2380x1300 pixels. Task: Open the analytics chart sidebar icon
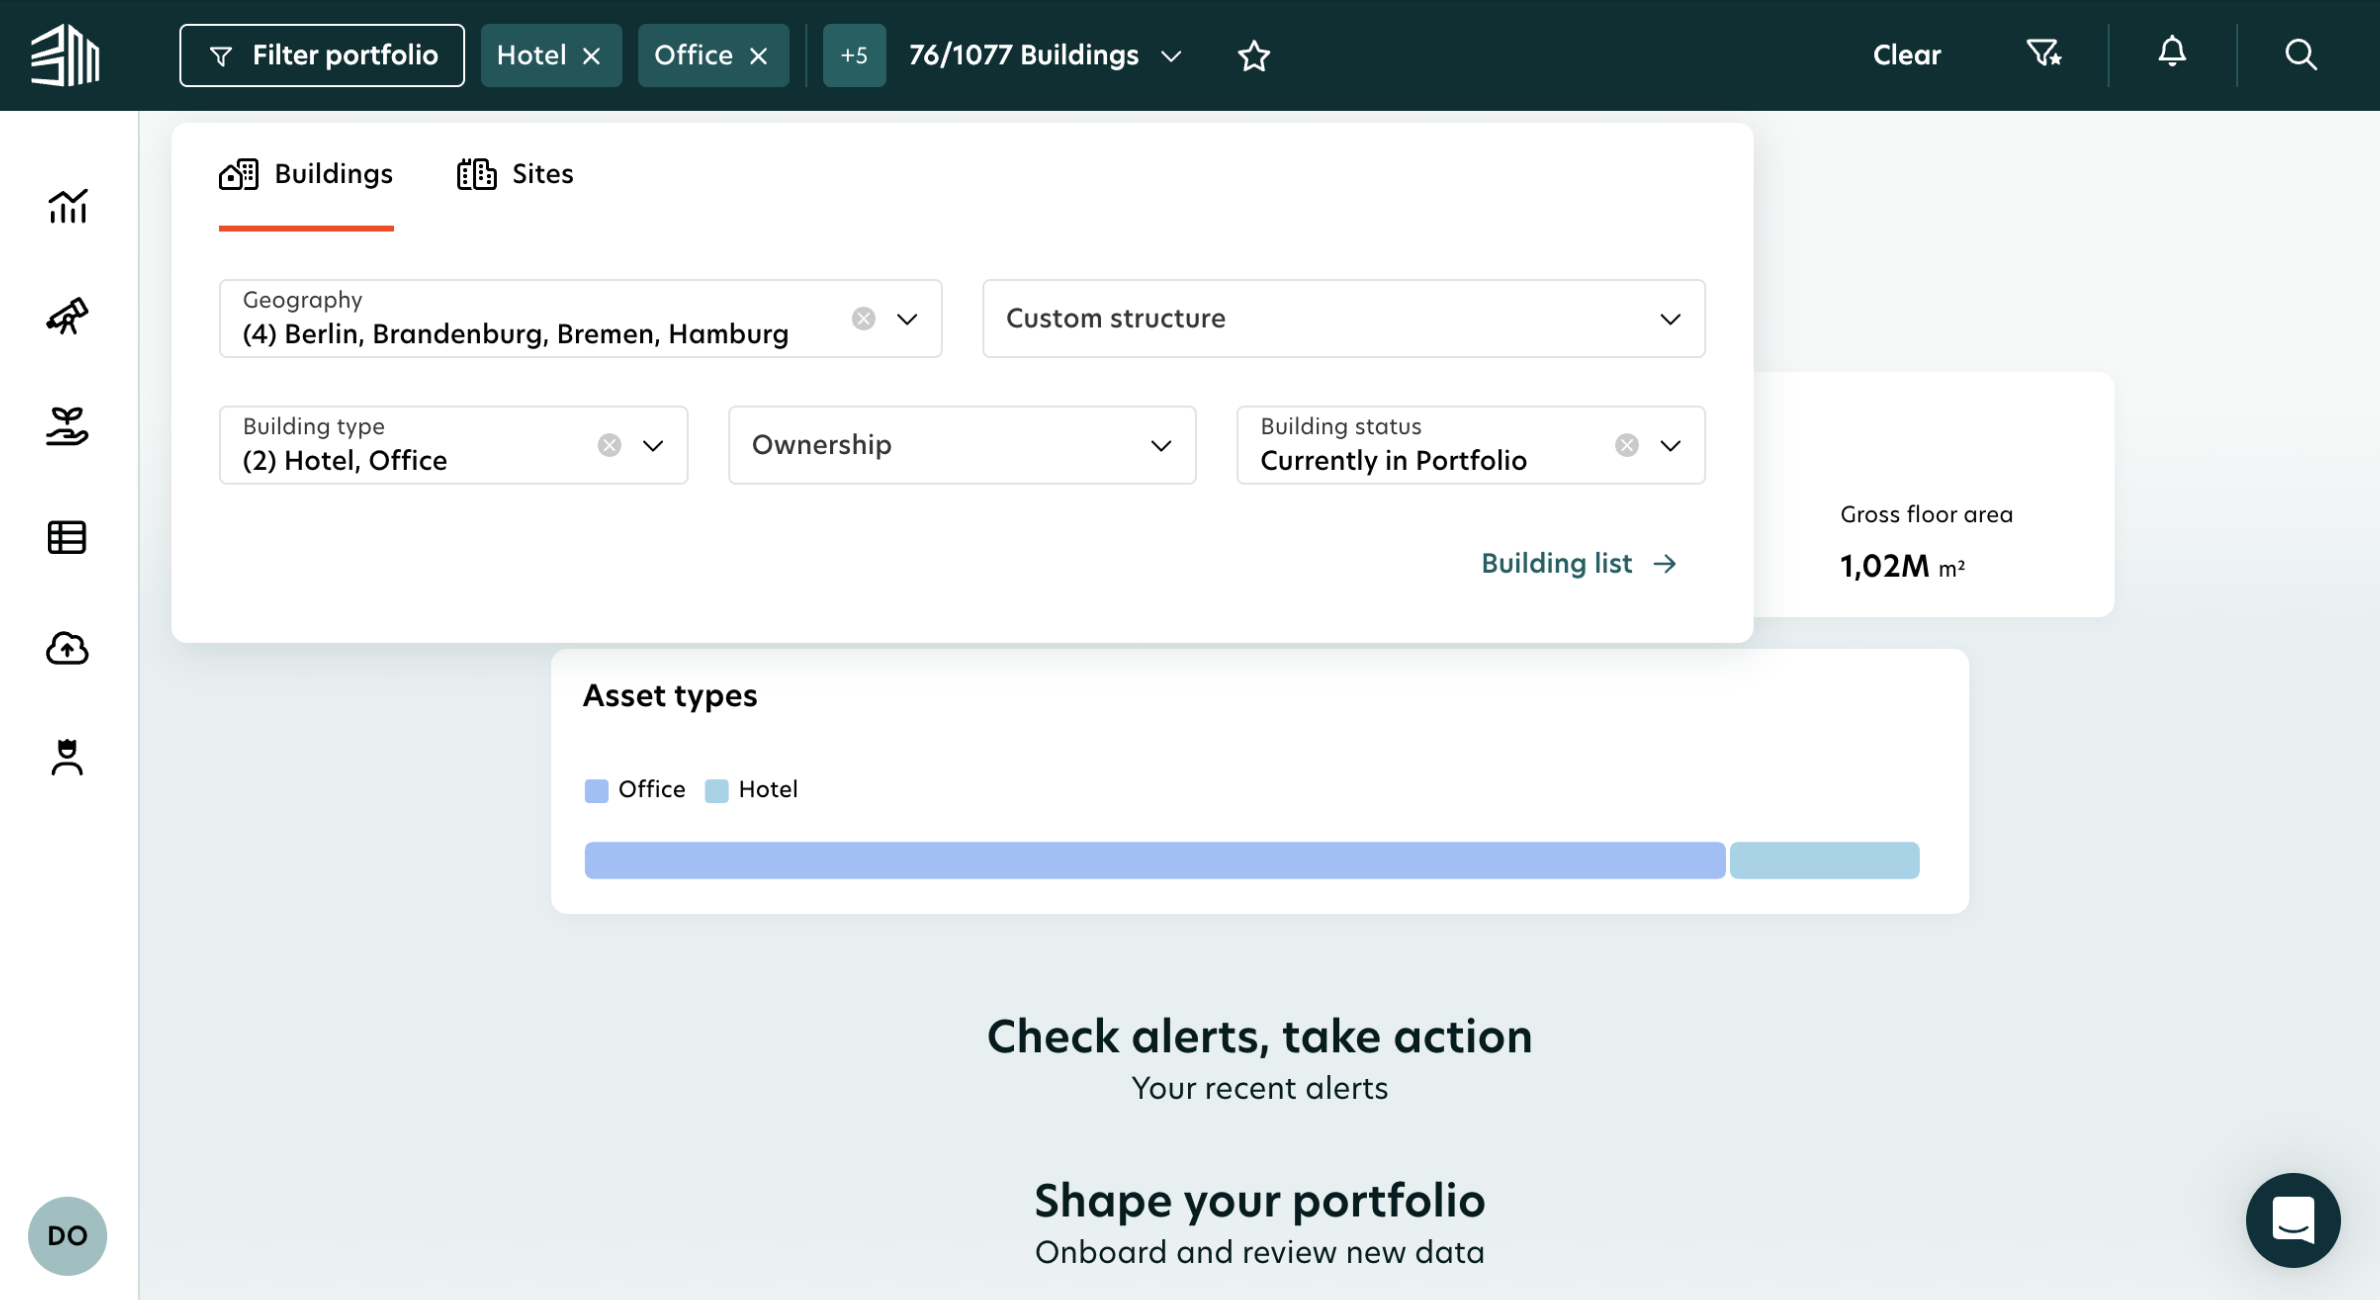point(67,207)
